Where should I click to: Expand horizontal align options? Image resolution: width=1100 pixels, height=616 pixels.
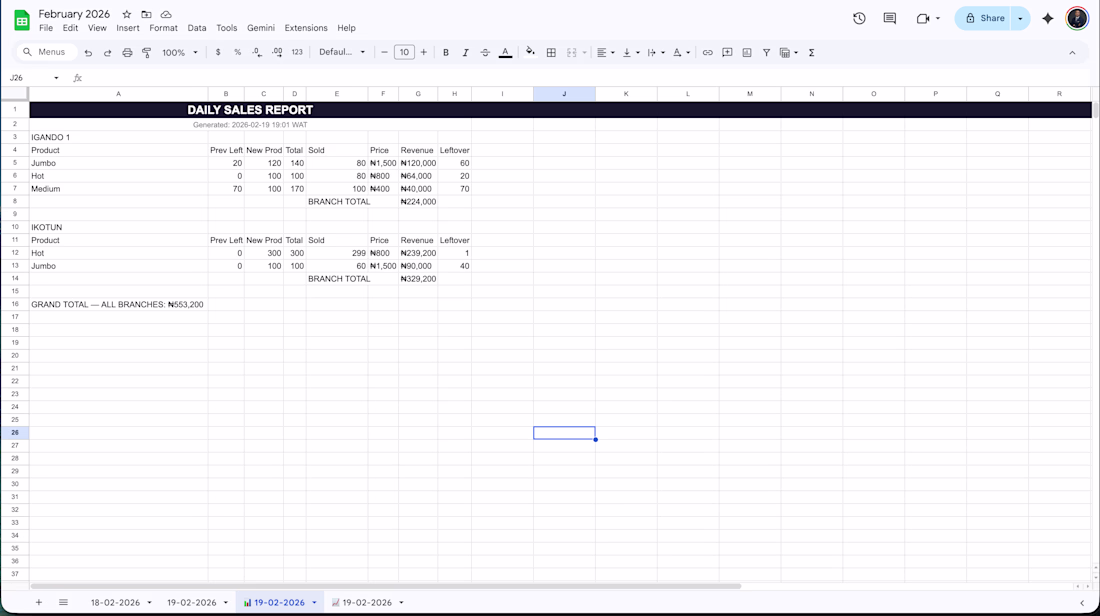click(x=612, y=53)
